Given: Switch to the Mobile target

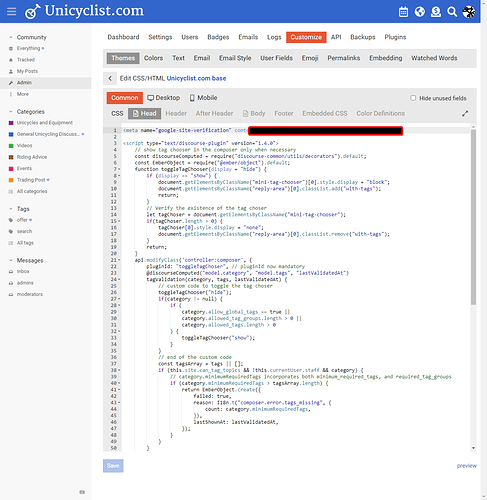Looking at the screenshot, I should 203,98.
